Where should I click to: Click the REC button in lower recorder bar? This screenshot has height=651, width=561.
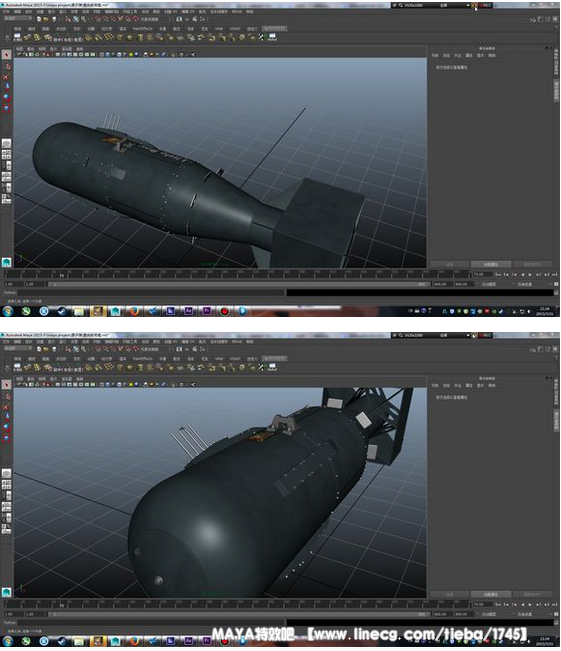pos(485,335)
